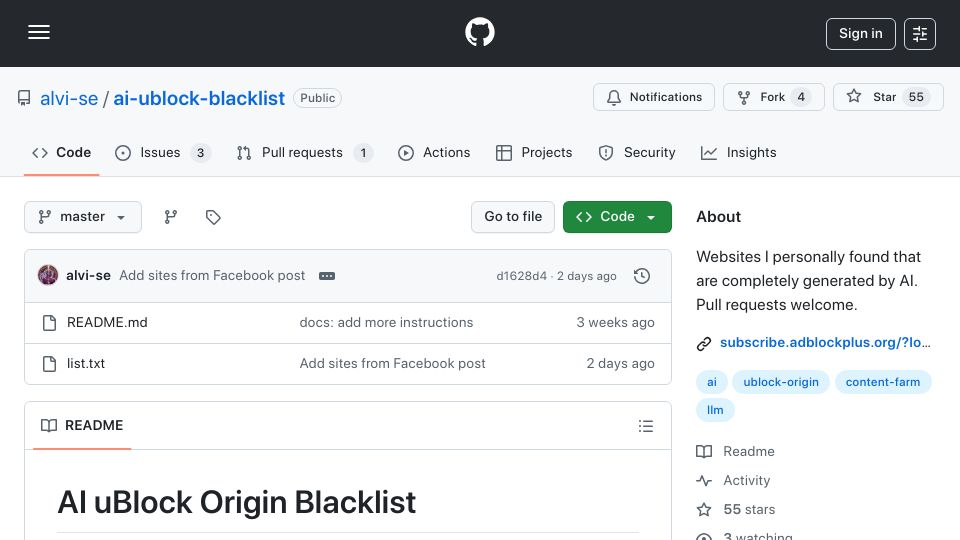Screen dimensions: 960x540
Task: Open the ai-ublock-blacklist repository link
Action: pos(199,98)
